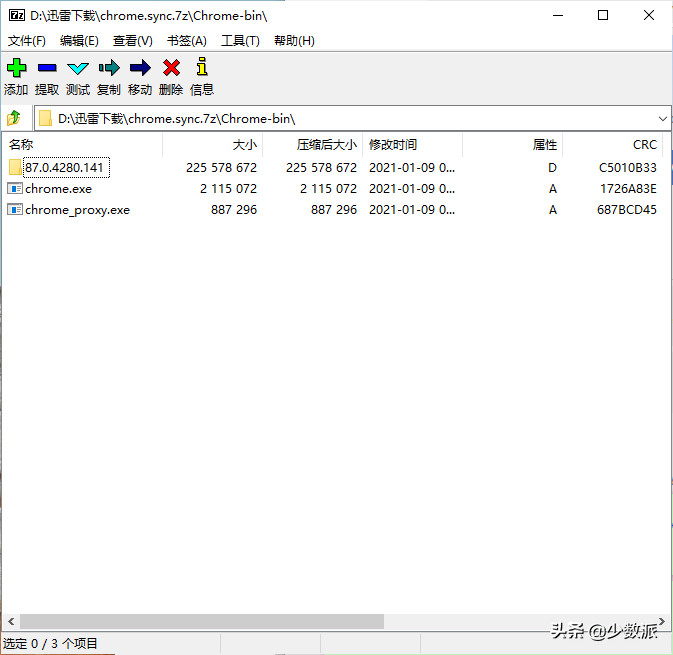The image size is (673, 655).
Task: Click CRC value C5010B33
Action: tap(628, 167)
